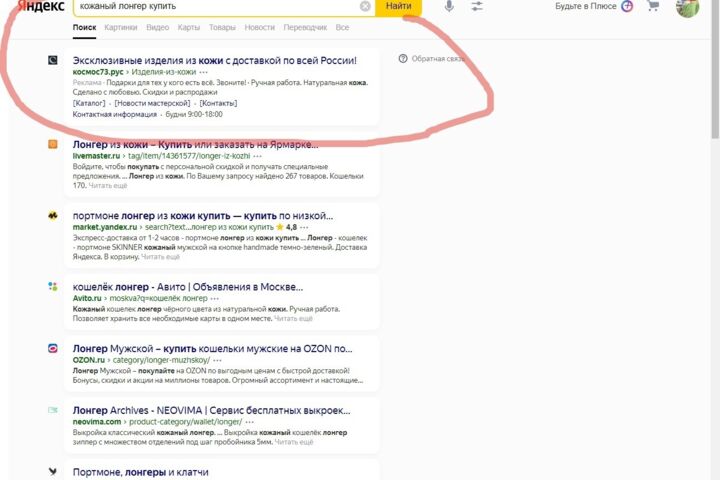Open the [Контакты] sitelink

[218, 103]
